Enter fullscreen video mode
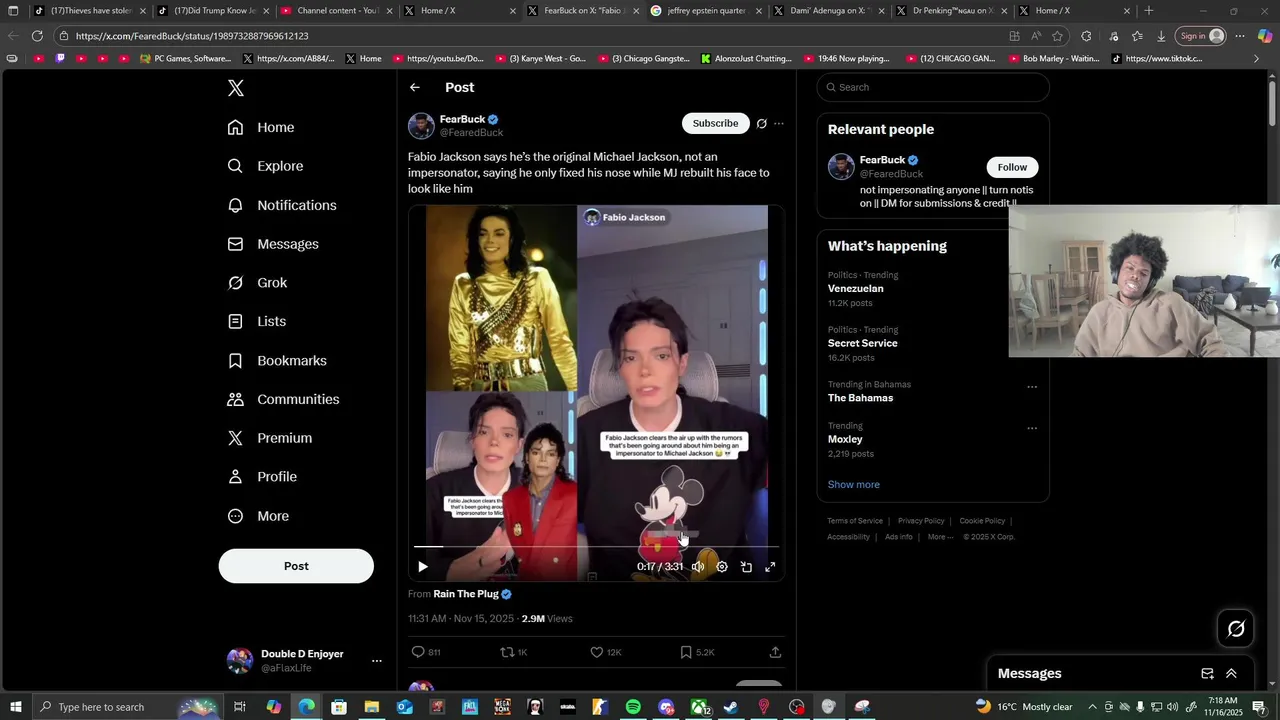The height and width of the screenshot is (720, 1280). coord(770,567)
